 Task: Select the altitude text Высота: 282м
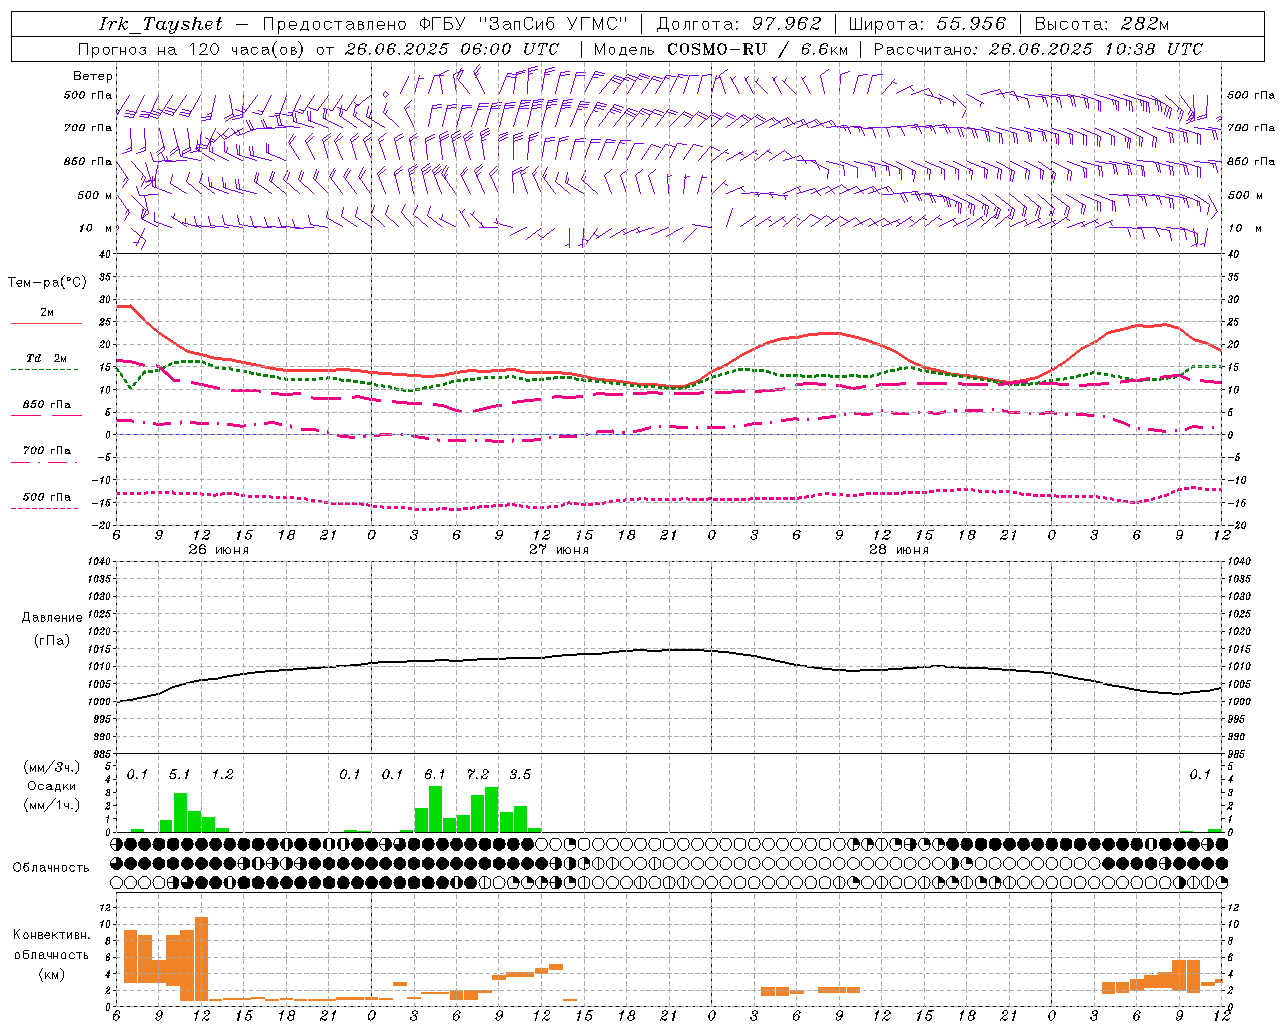point(1101,24)
